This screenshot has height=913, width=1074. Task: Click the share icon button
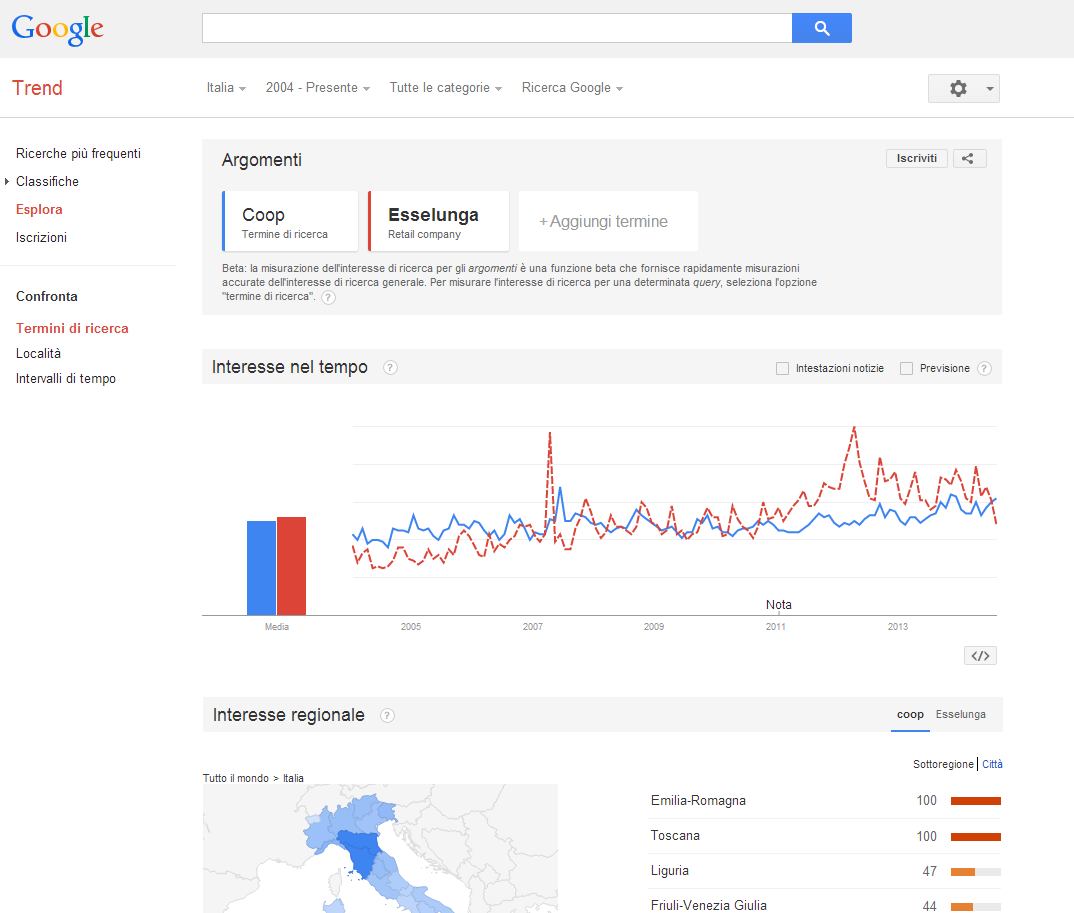pos(969,158)
